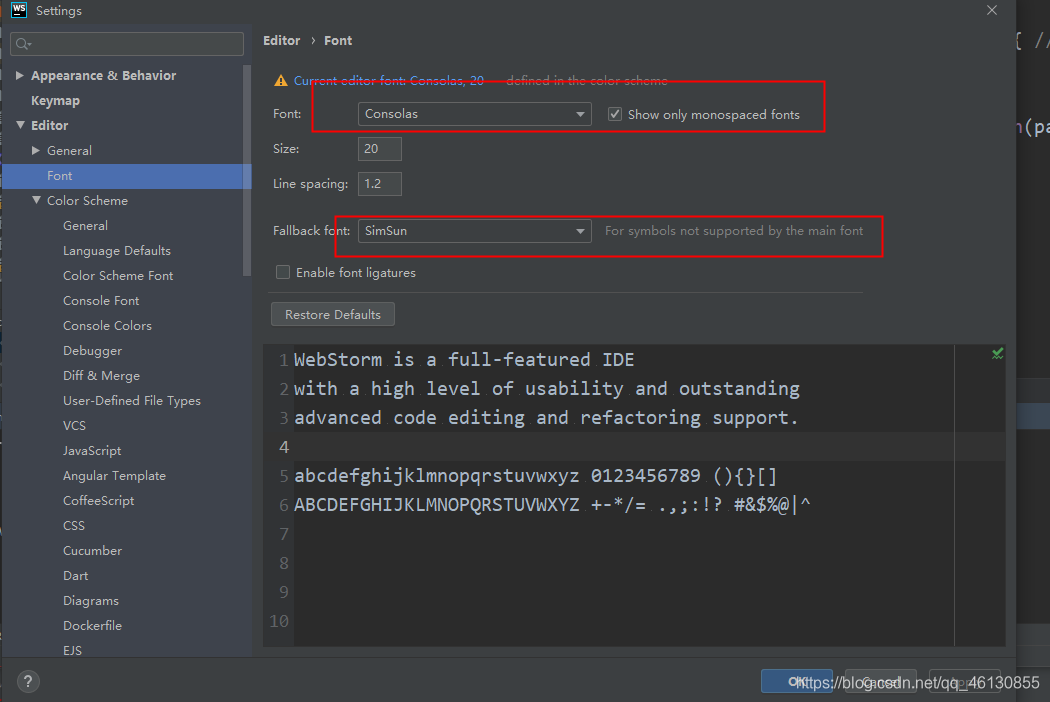Screen dimensions: 1050x702
Task: Click the search magnifier icon in settings
Action: [x=23, y=44]
